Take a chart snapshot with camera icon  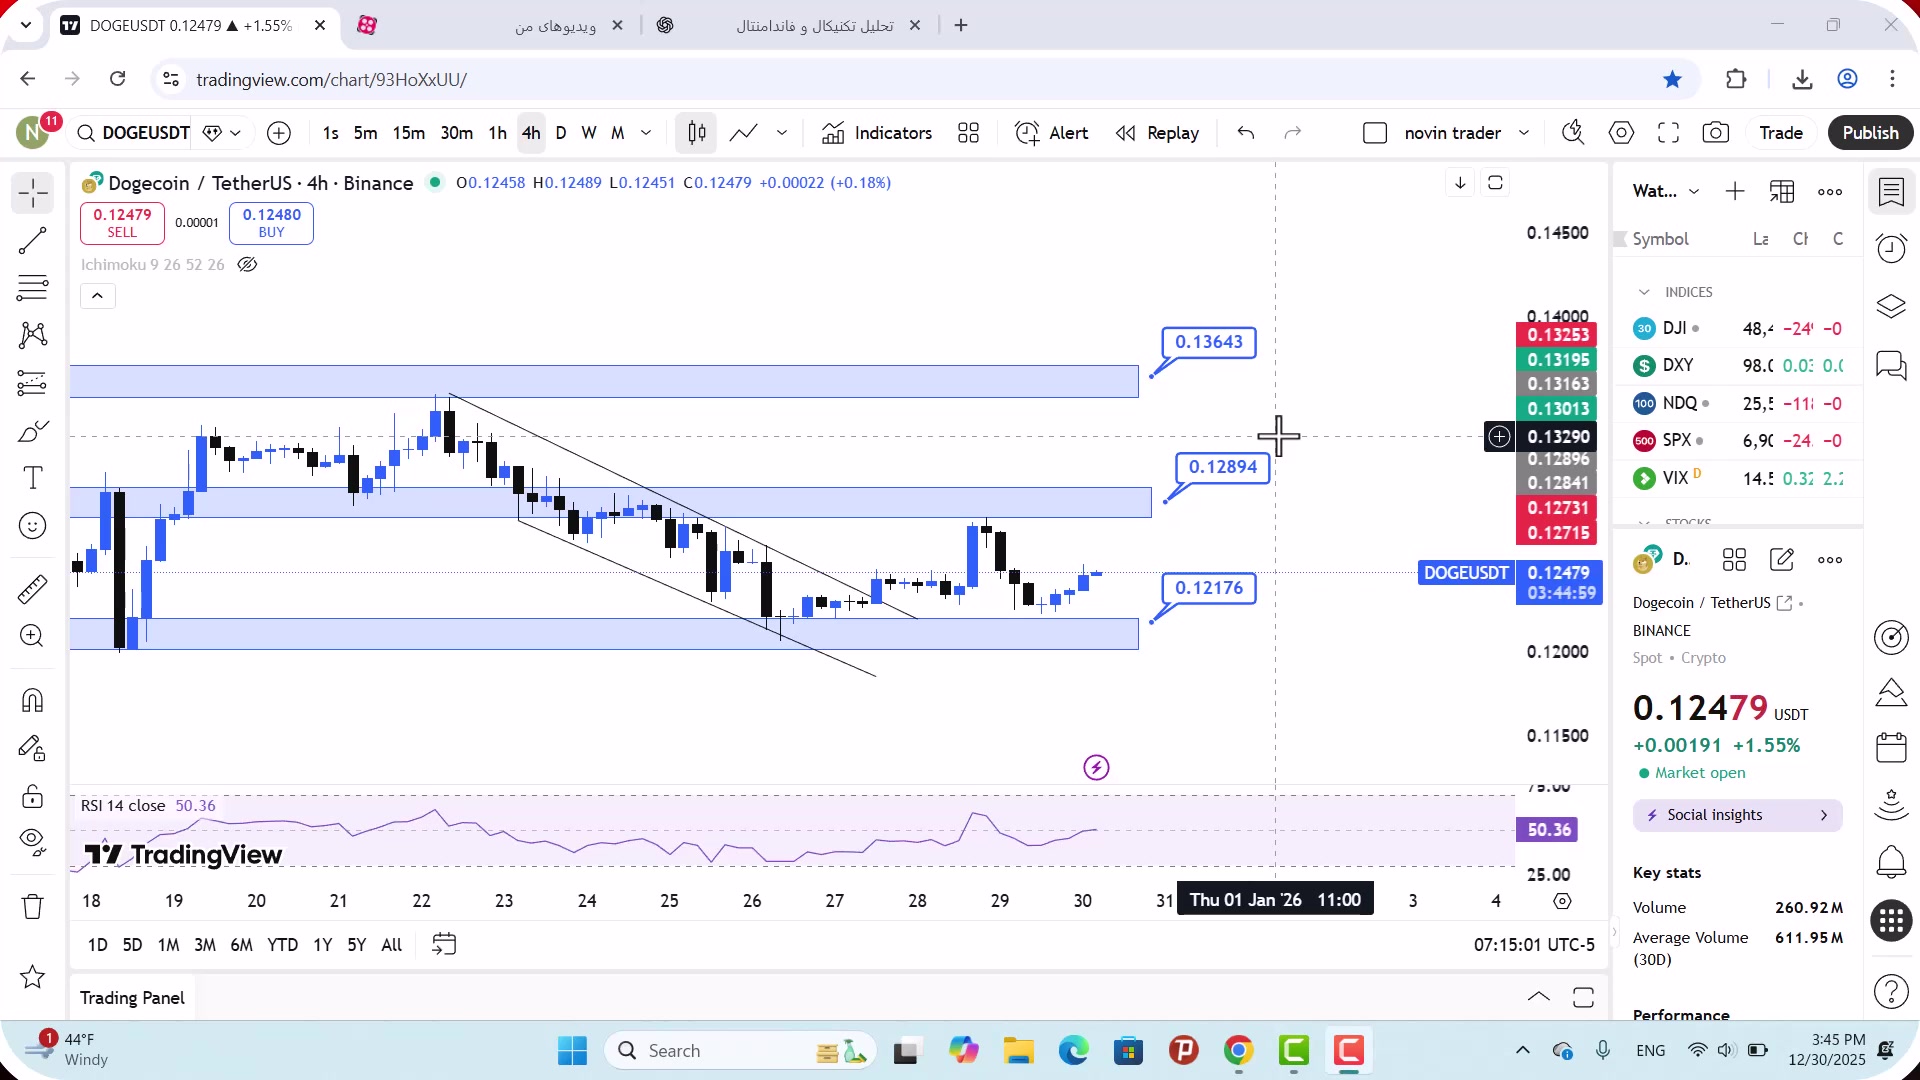point(1716,133)
